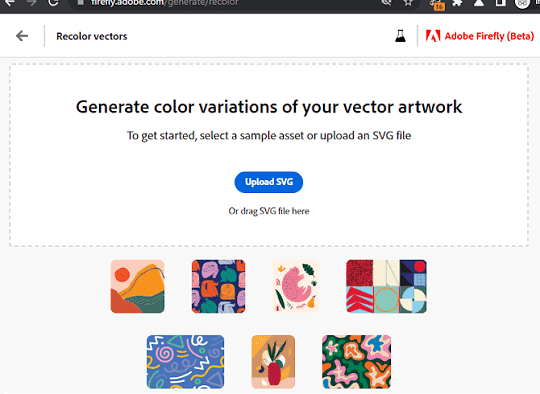Select the navy leaf pattern sample
The height and width of the screenshot is (394, 540).
coord(218,287)
